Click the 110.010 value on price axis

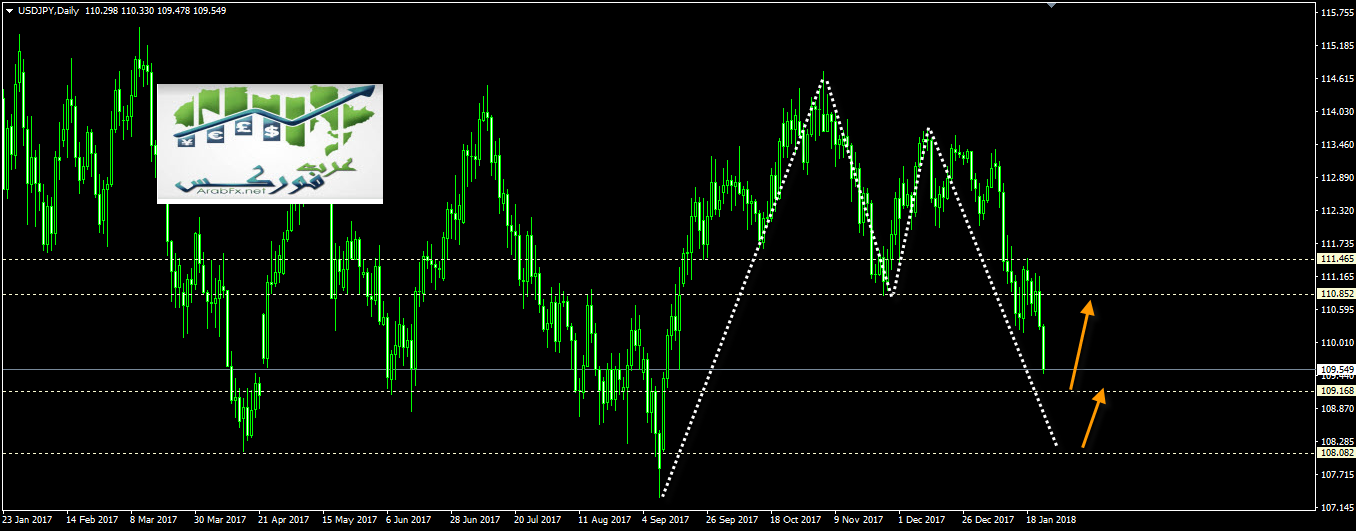point(1337,343)
